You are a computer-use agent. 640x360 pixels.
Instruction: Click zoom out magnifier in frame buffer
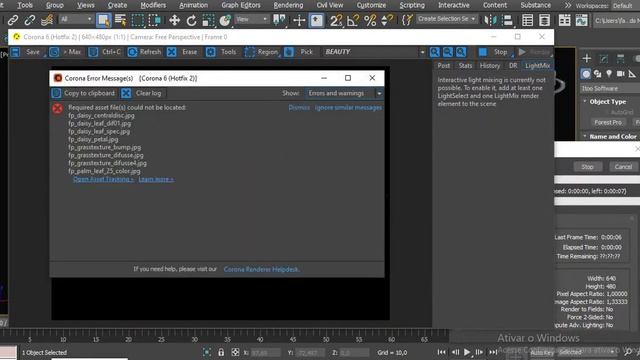coord(448,52)
